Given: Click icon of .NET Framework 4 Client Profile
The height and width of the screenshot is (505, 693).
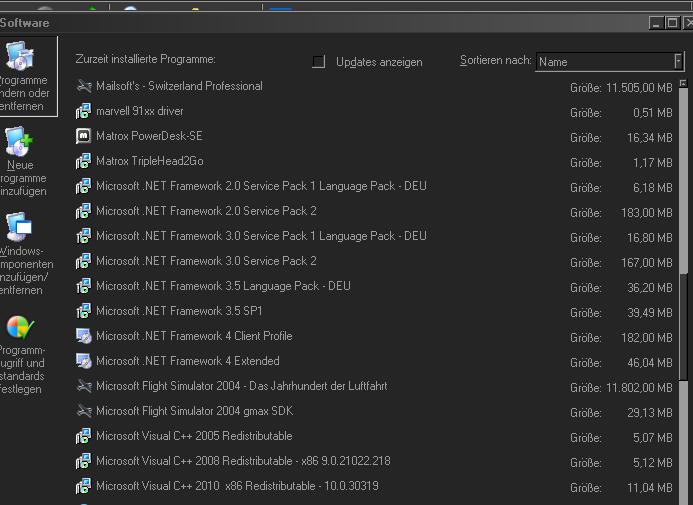Looking at the screenshot, I should tap(84, 336).
